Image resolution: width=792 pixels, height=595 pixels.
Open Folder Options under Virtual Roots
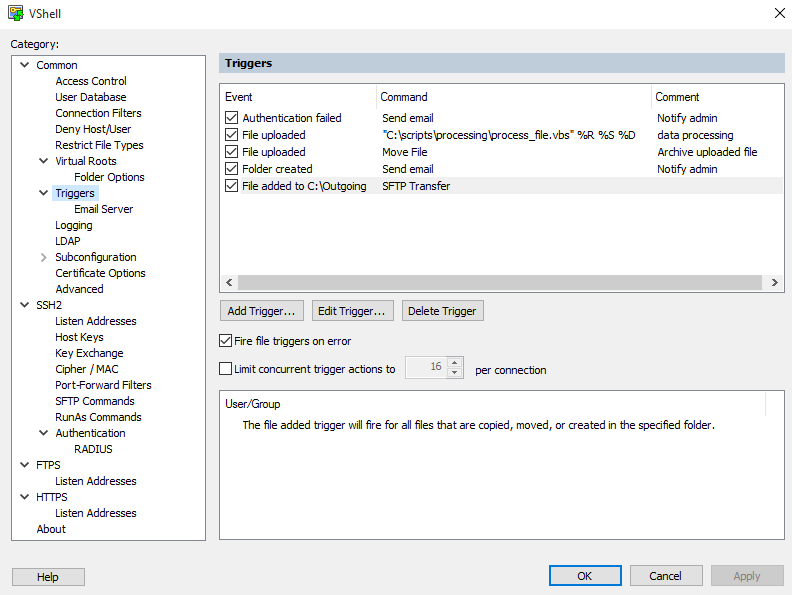tap(109, 177)
